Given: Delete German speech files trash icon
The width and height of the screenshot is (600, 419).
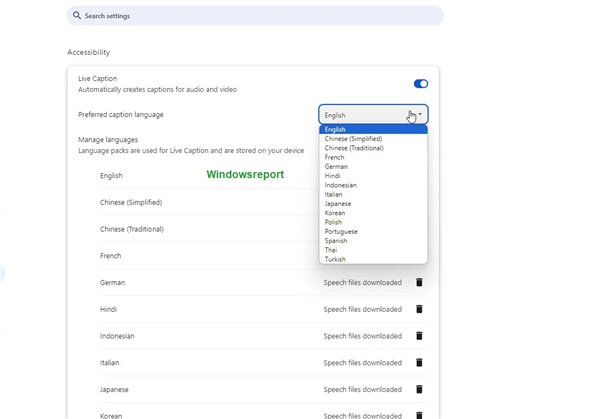Looking at the screenshot, I should 419,282.
